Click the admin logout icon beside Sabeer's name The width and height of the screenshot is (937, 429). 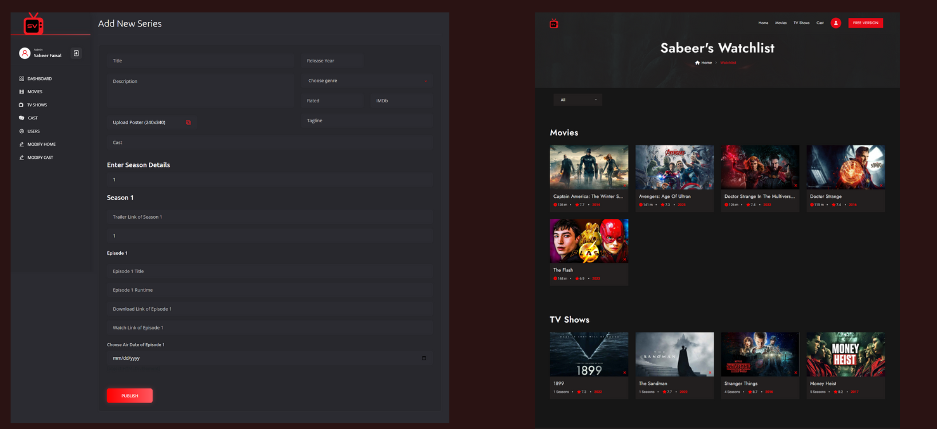[x=76, y=53]
